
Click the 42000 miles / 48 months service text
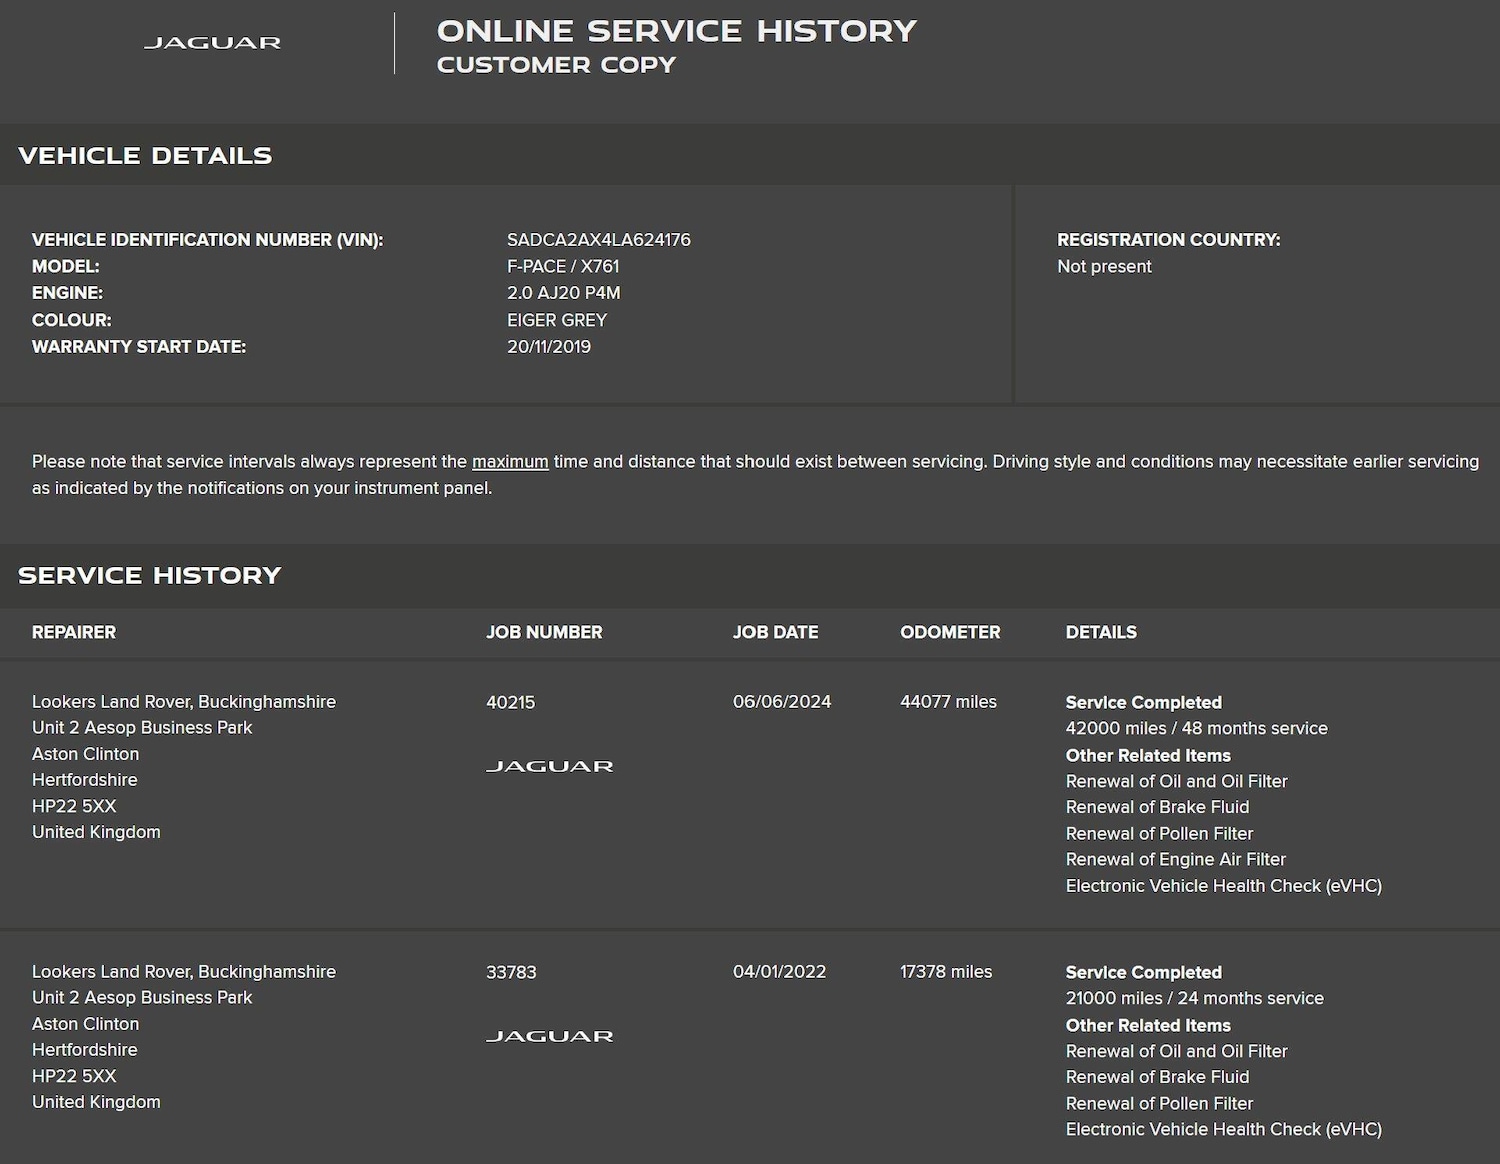point(1196,729)
